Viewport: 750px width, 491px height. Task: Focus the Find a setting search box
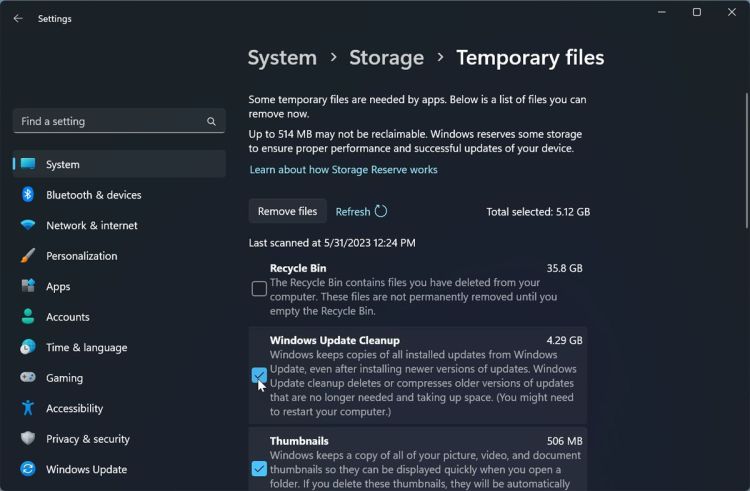coord(110,121)
